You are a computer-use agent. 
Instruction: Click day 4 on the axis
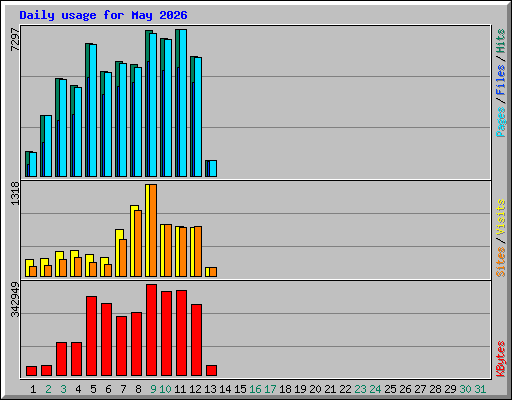[x=78, y=389]
